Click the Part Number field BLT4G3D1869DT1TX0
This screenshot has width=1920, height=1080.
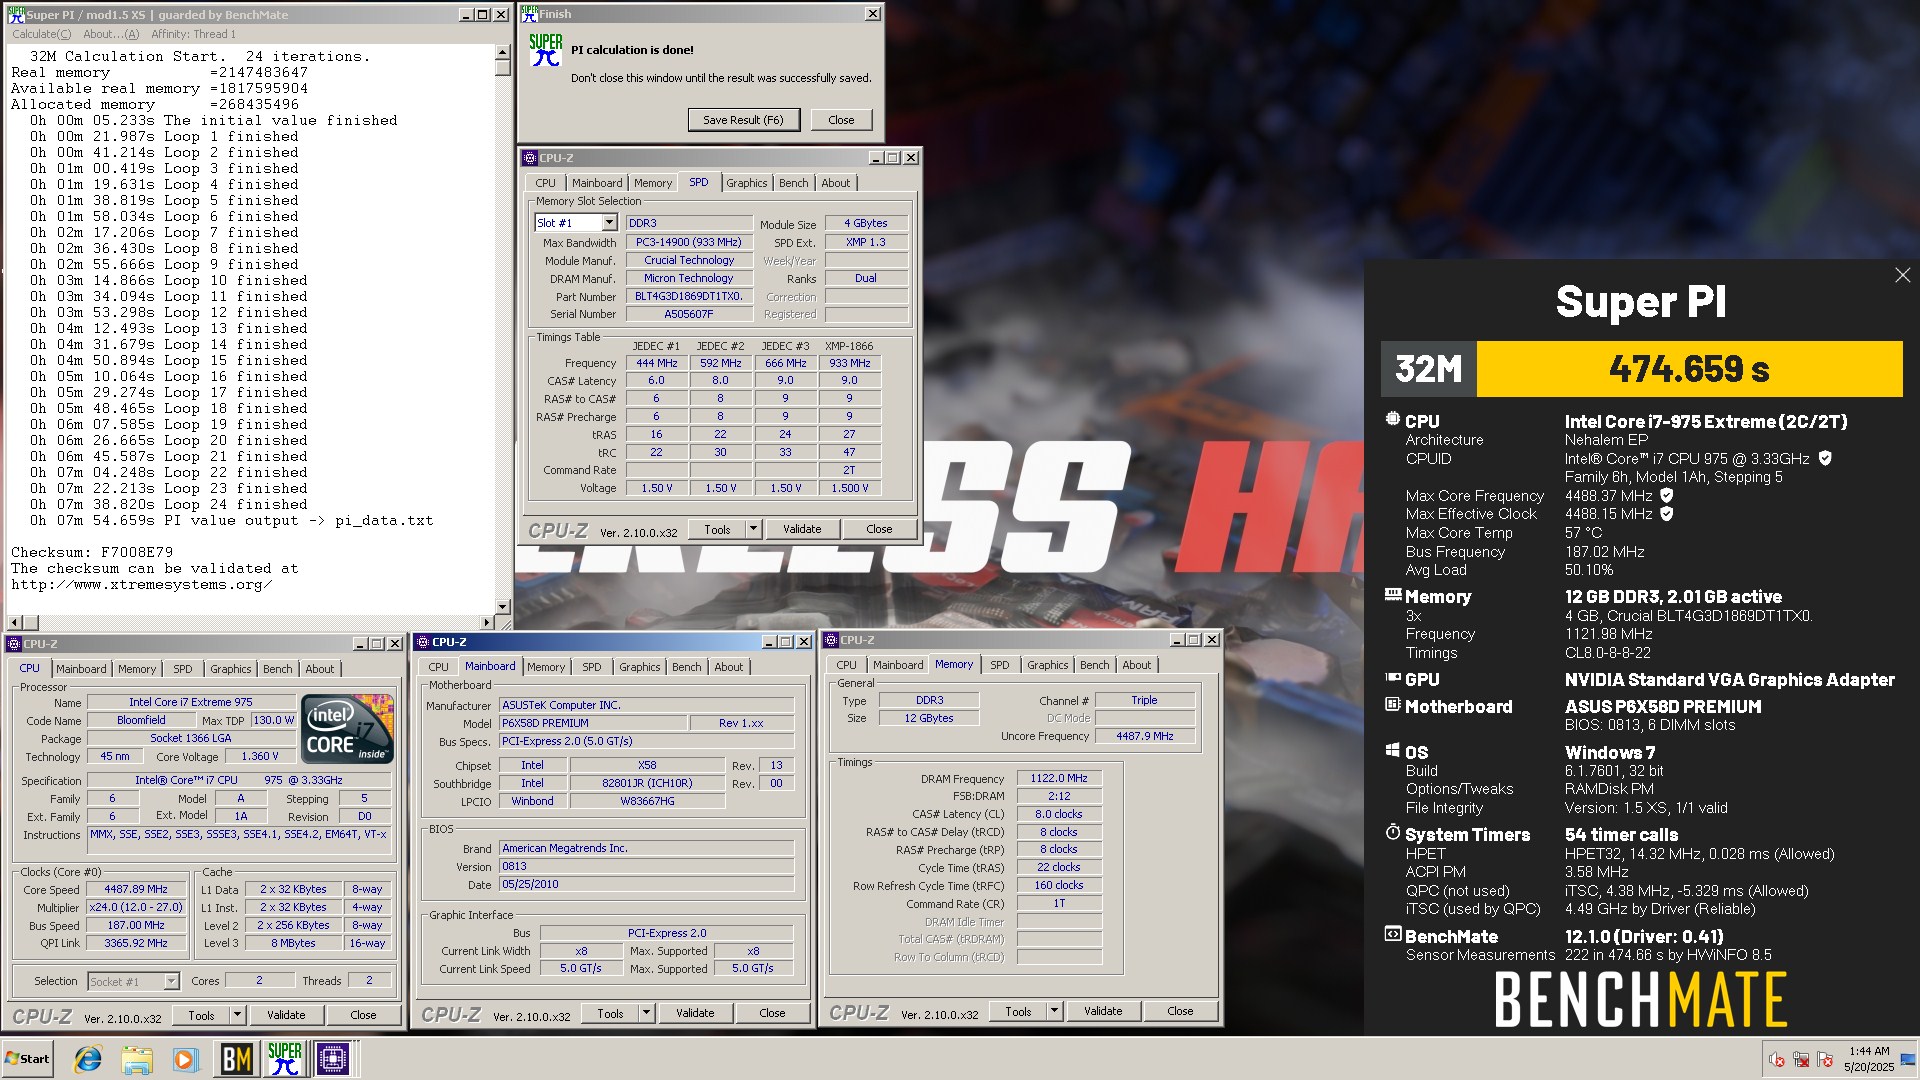(688, 296)
